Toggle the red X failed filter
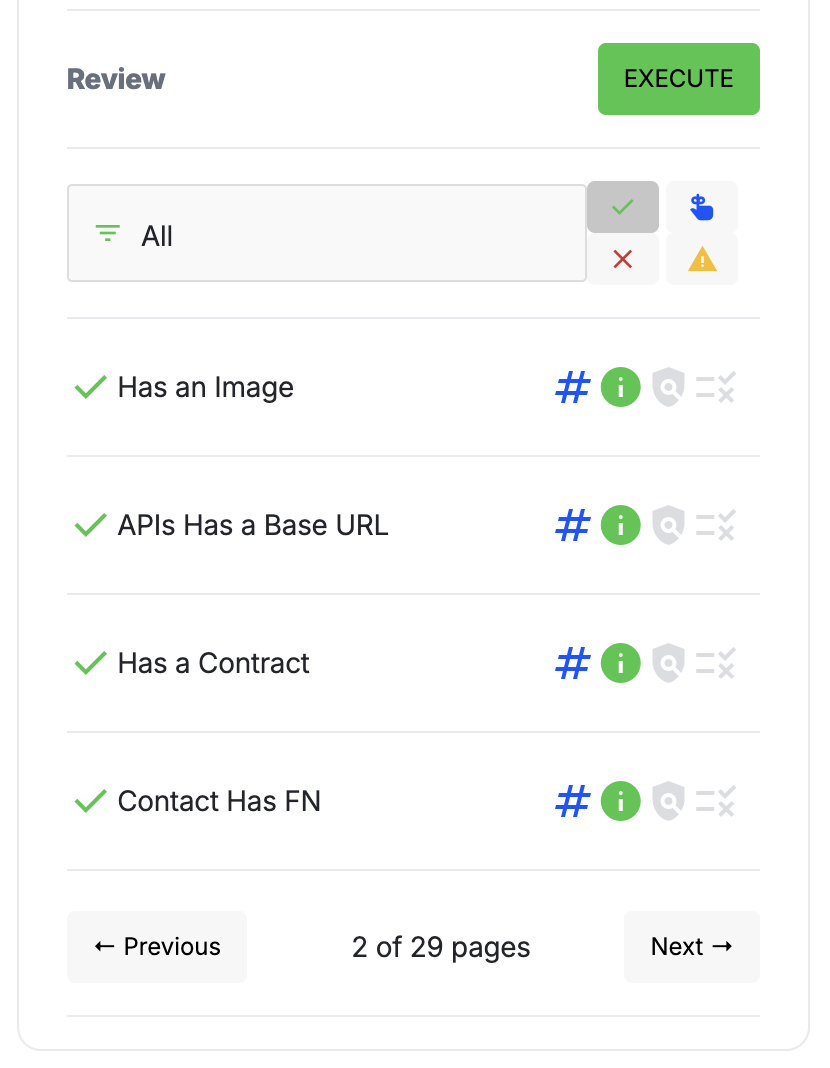Screen dimensions: 830x1068 tap(623, 260)
